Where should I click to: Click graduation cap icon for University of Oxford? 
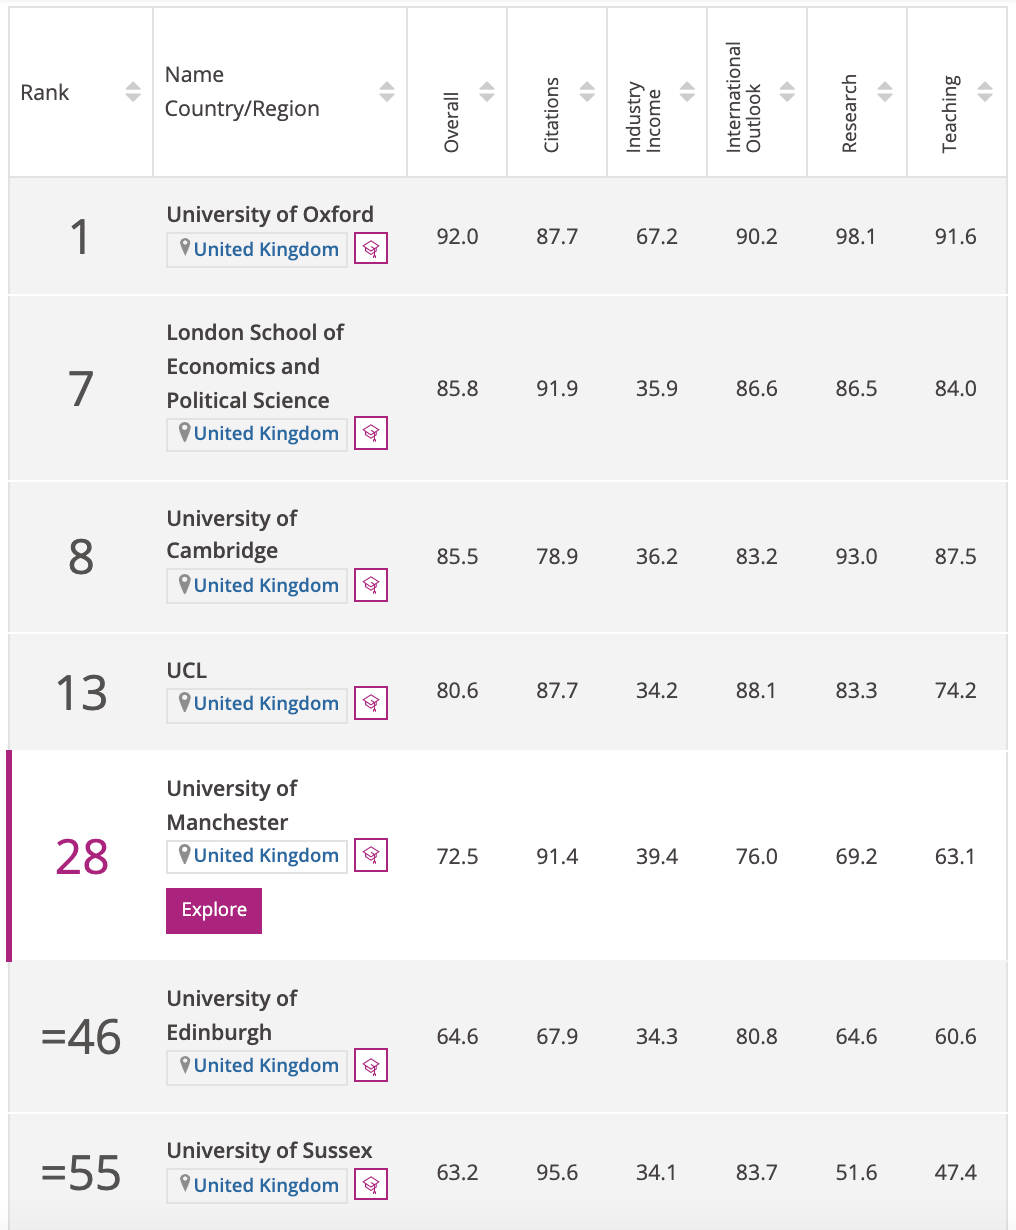point(371,249)
